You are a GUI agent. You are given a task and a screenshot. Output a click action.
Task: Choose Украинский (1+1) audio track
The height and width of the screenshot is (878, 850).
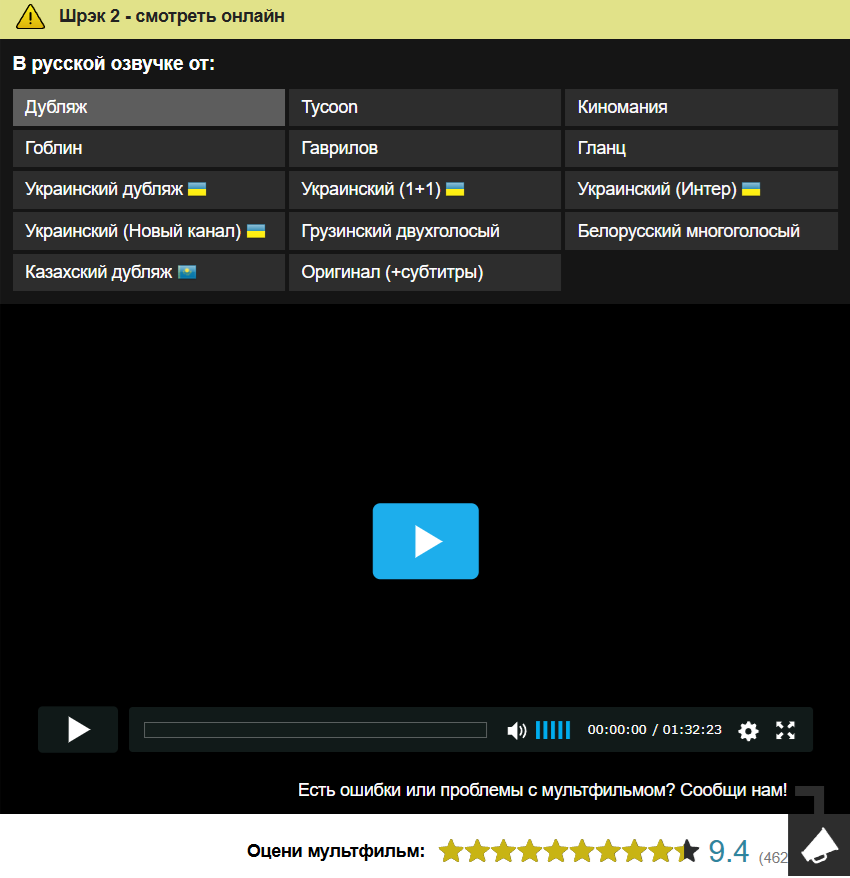point(425,190)
